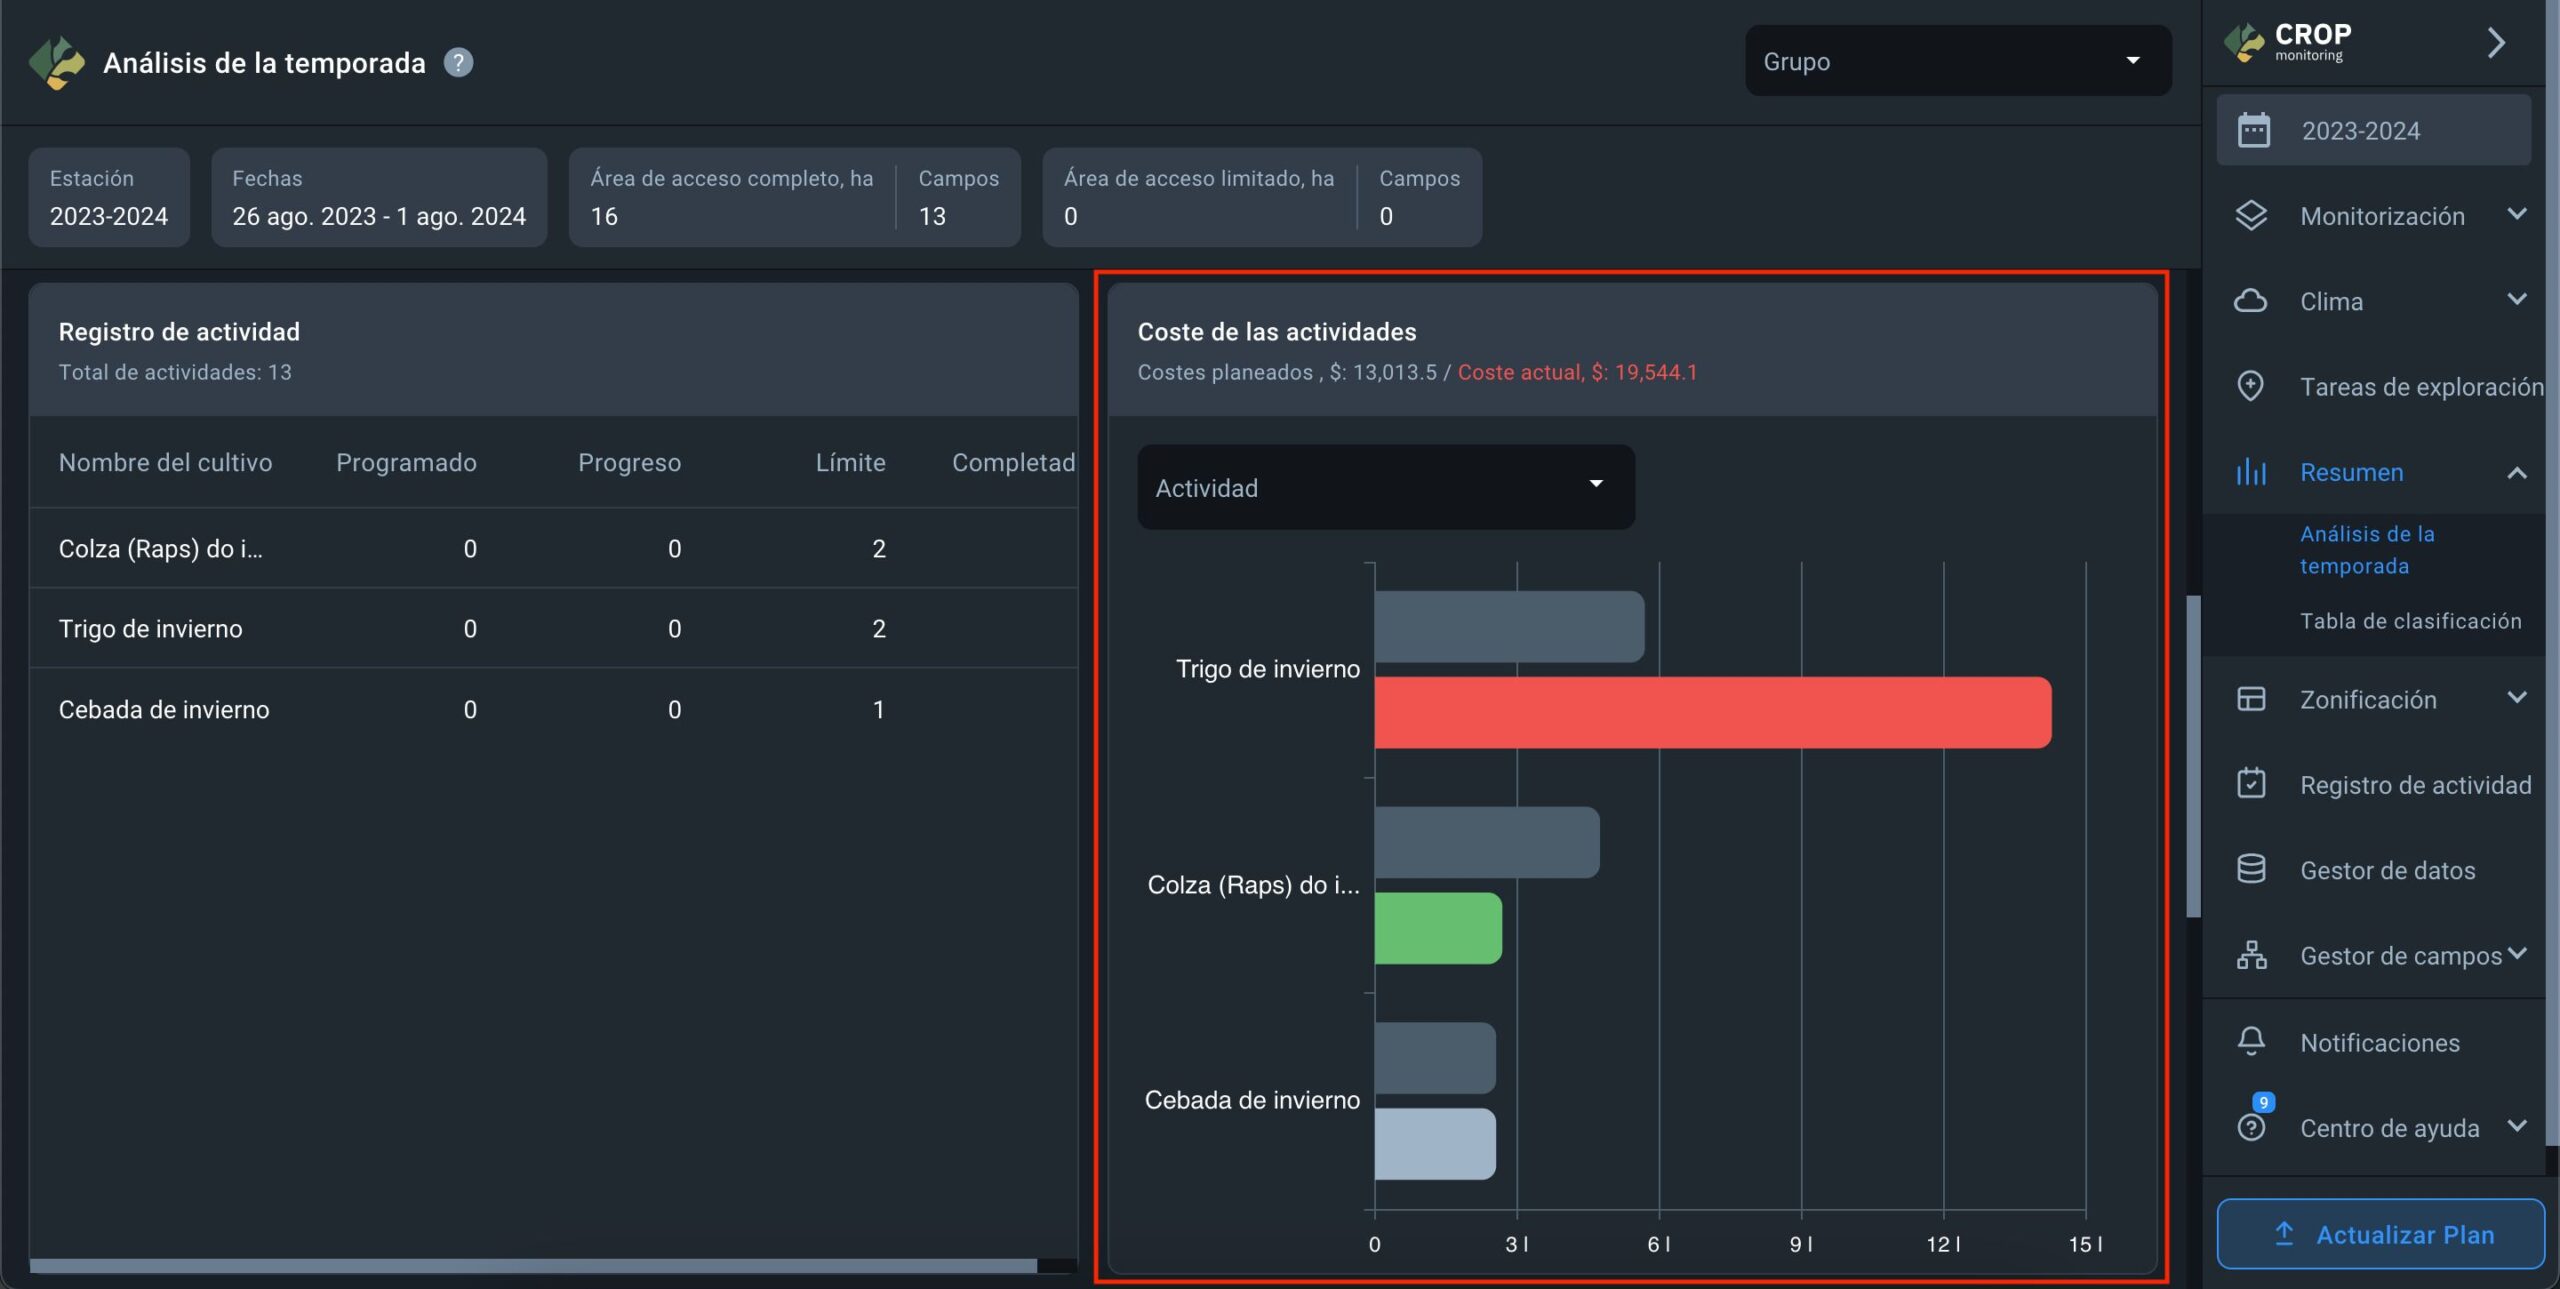This screenshot has height=1289, width=2560.
Task: Open the Actividad dropdown in cost panel
Action: pos(1385,487)
